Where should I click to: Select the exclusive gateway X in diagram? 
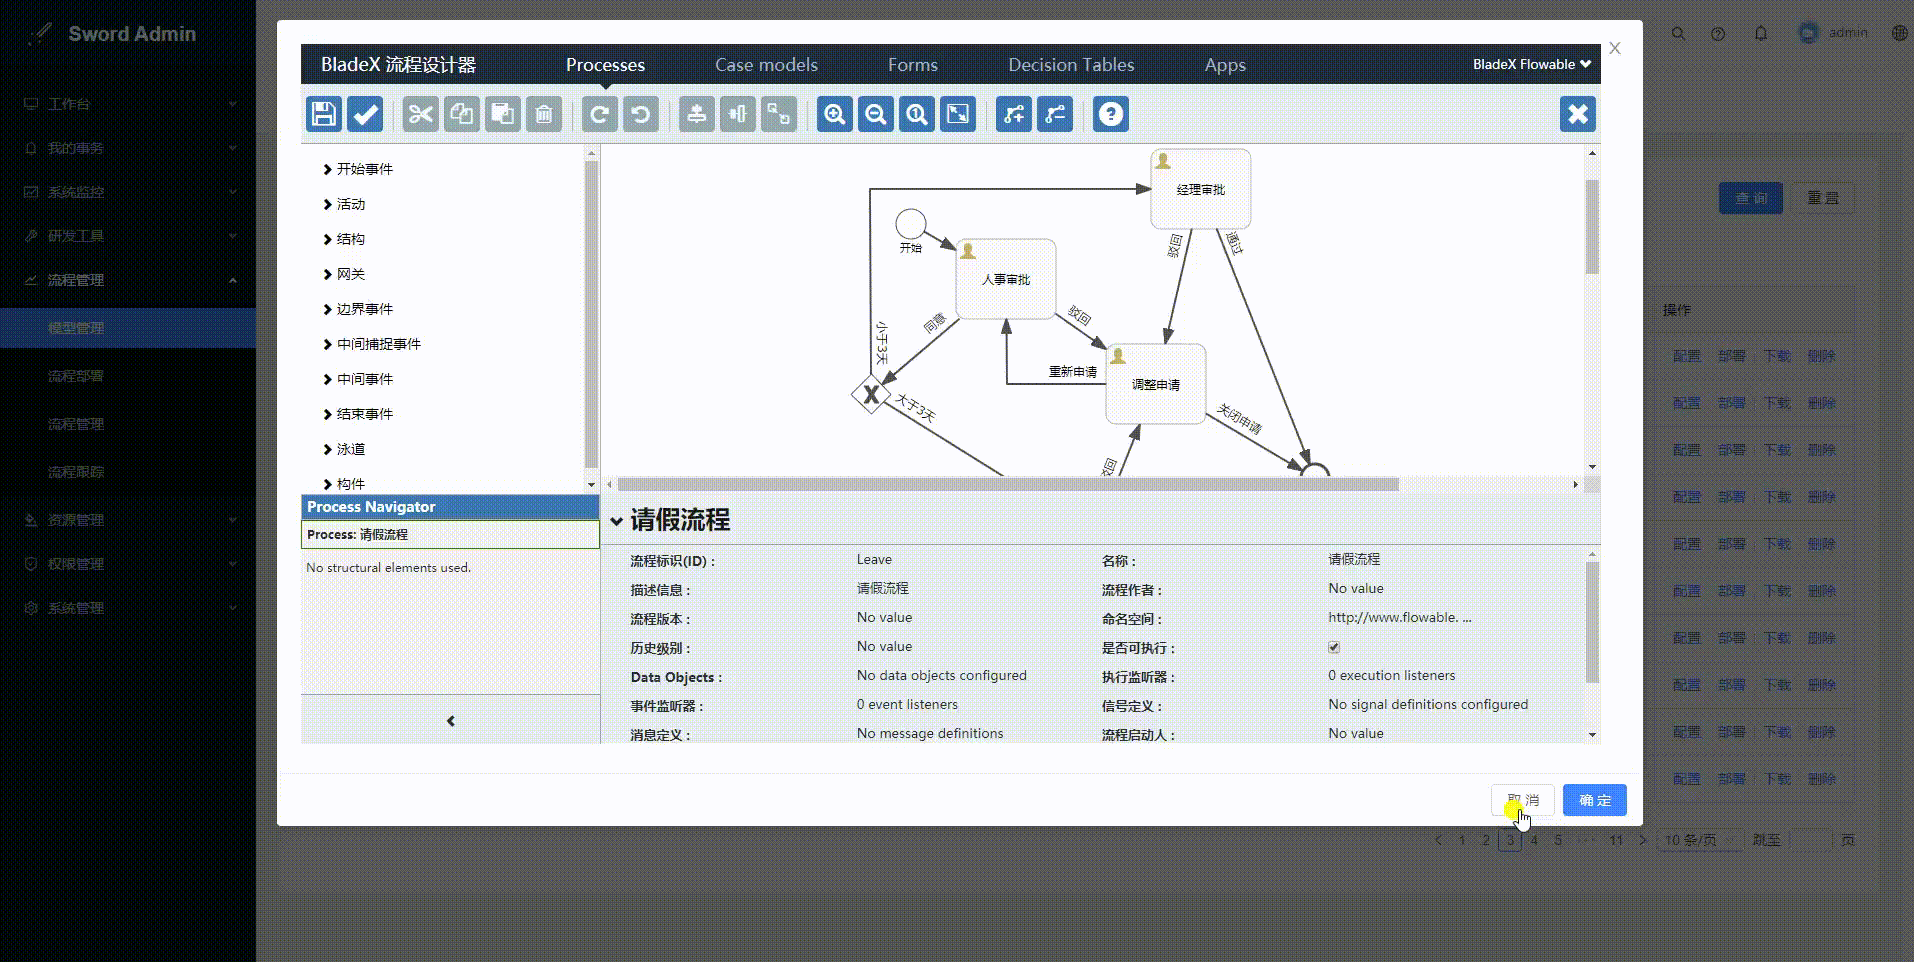(871, 395)
